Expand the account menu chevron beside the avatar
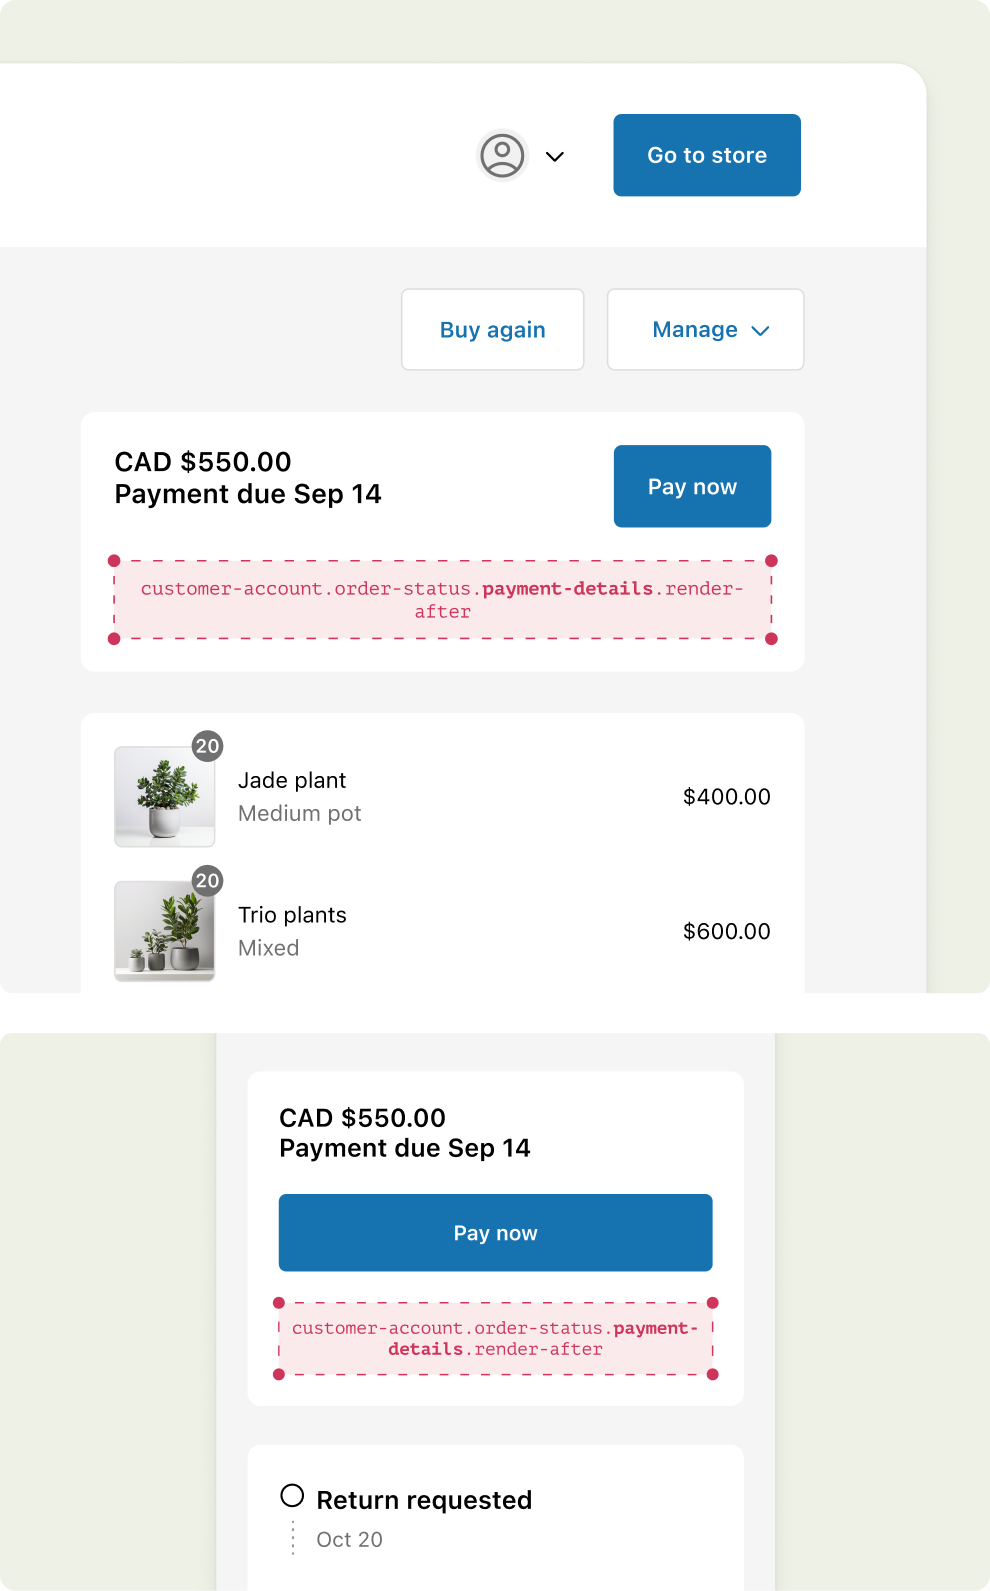This screenshot has width=990, height=1591. 556,156
